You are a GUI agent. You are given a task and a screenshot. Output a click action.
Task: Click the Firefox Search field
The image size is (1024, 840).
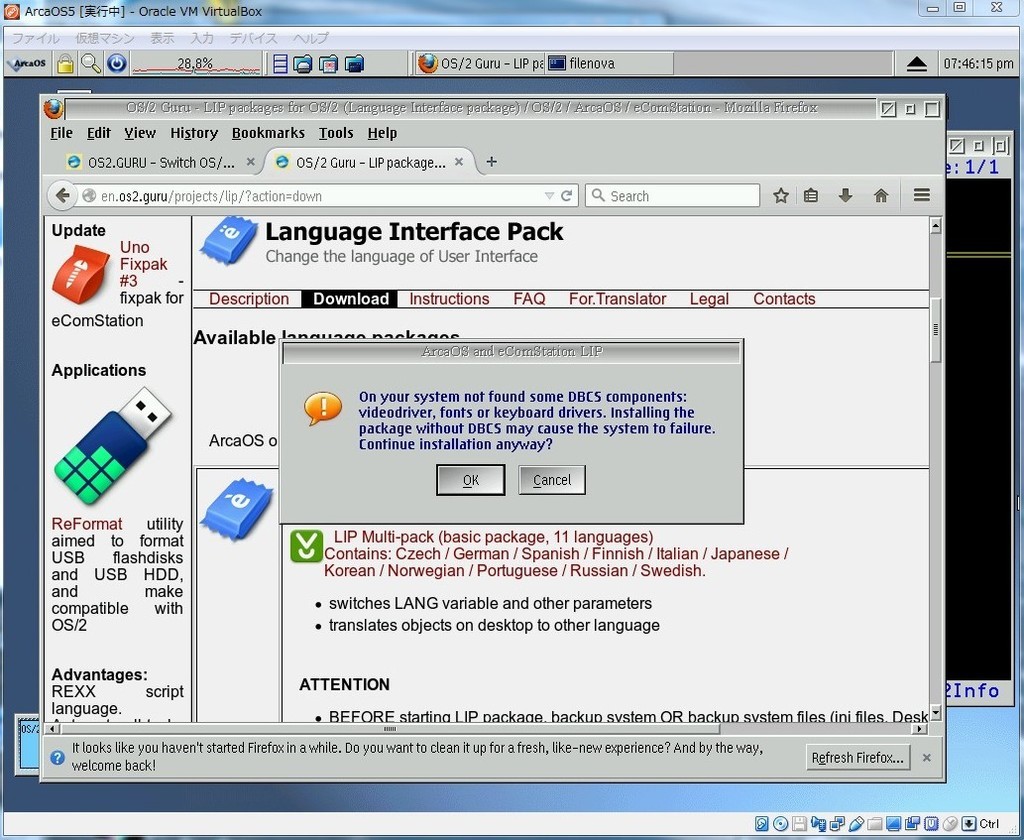(x=673, y=196)
